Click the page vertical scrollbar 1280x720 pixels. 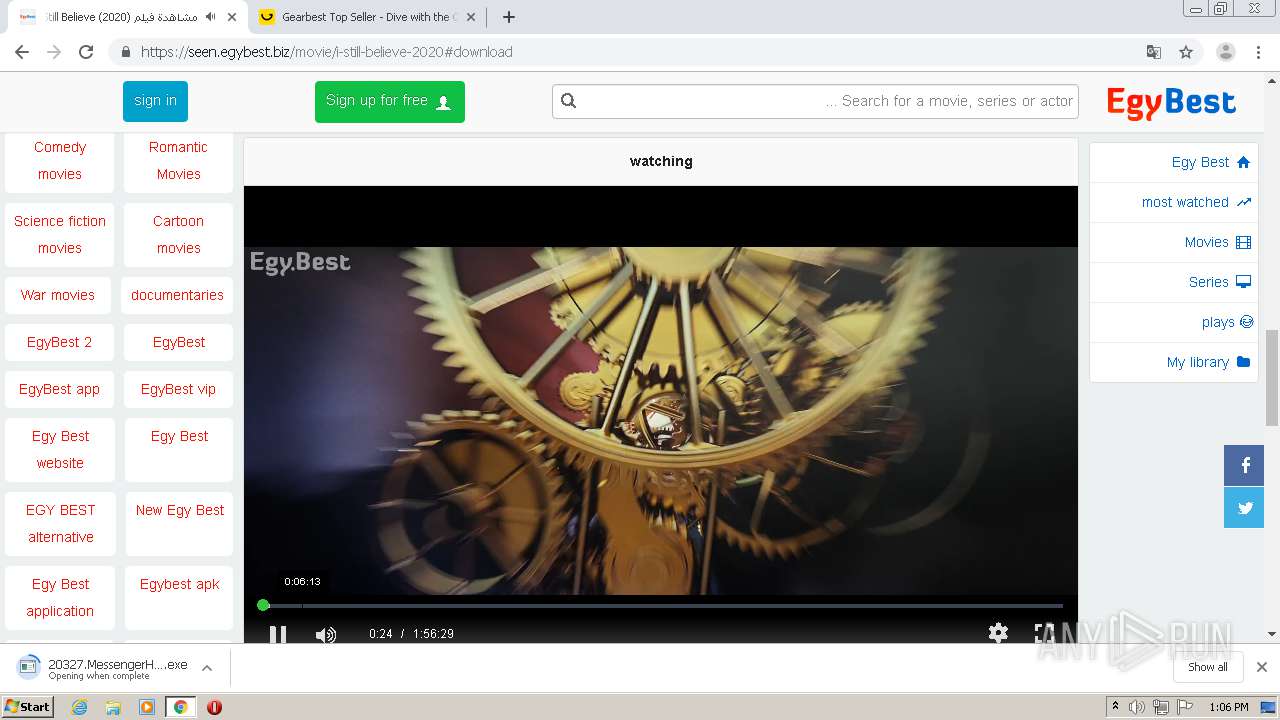(x=1272, y=378)
